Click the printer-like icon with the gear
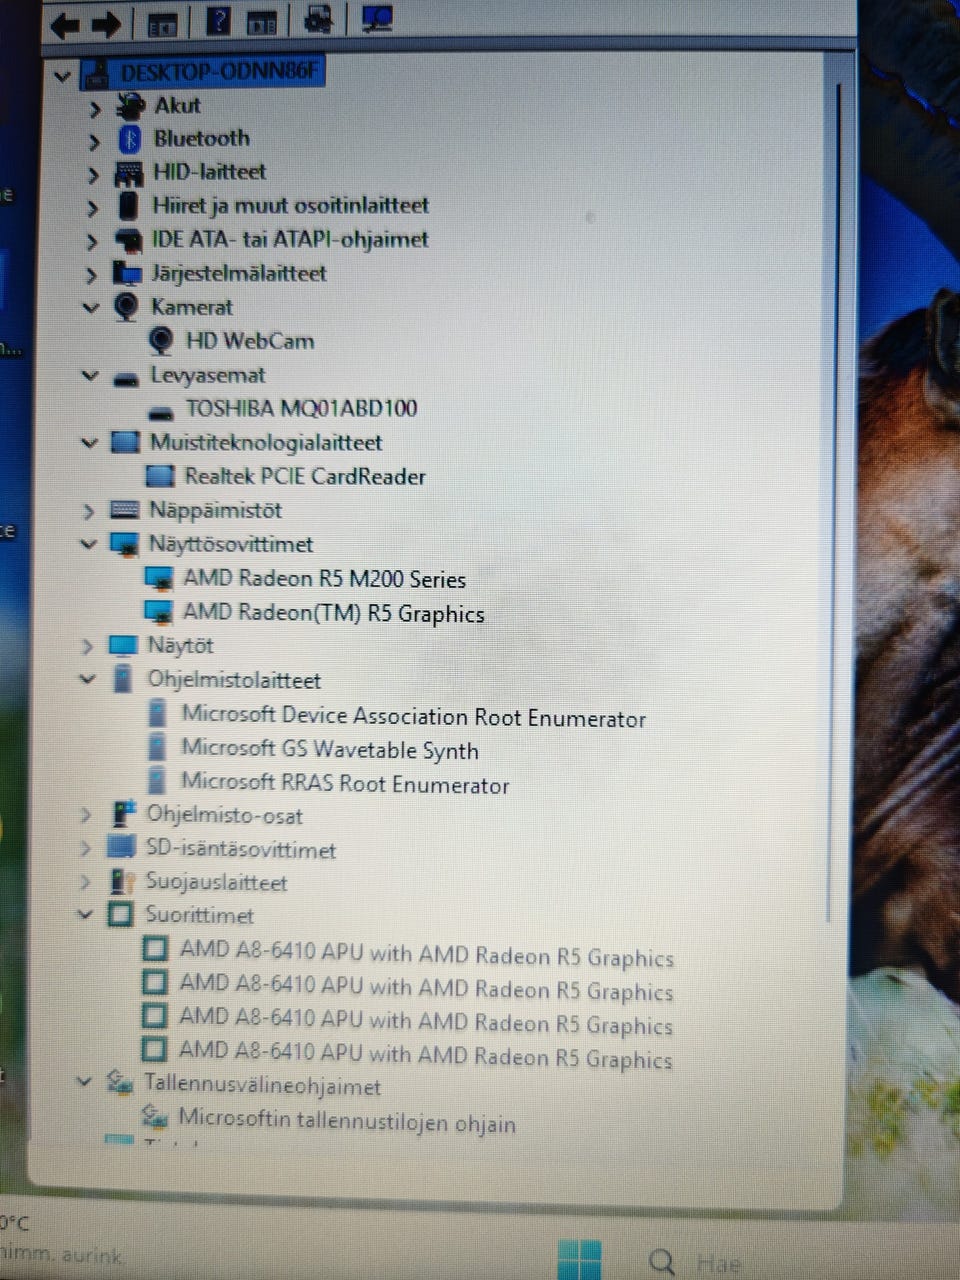 point(320,19)
